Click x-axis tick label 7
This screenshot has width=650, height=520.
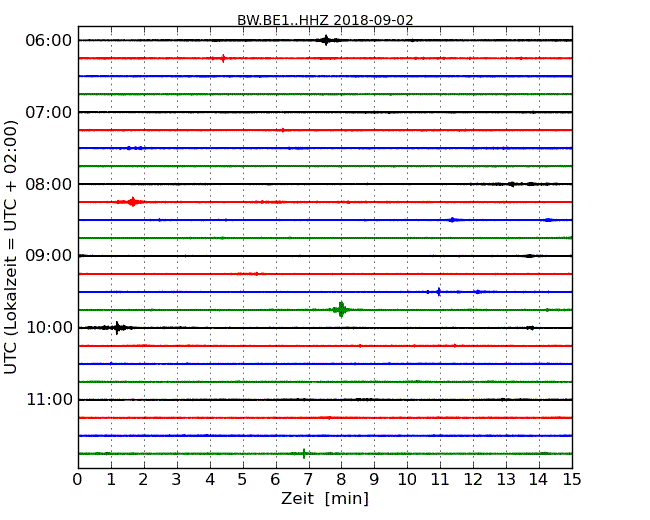(x=308, y=479)
